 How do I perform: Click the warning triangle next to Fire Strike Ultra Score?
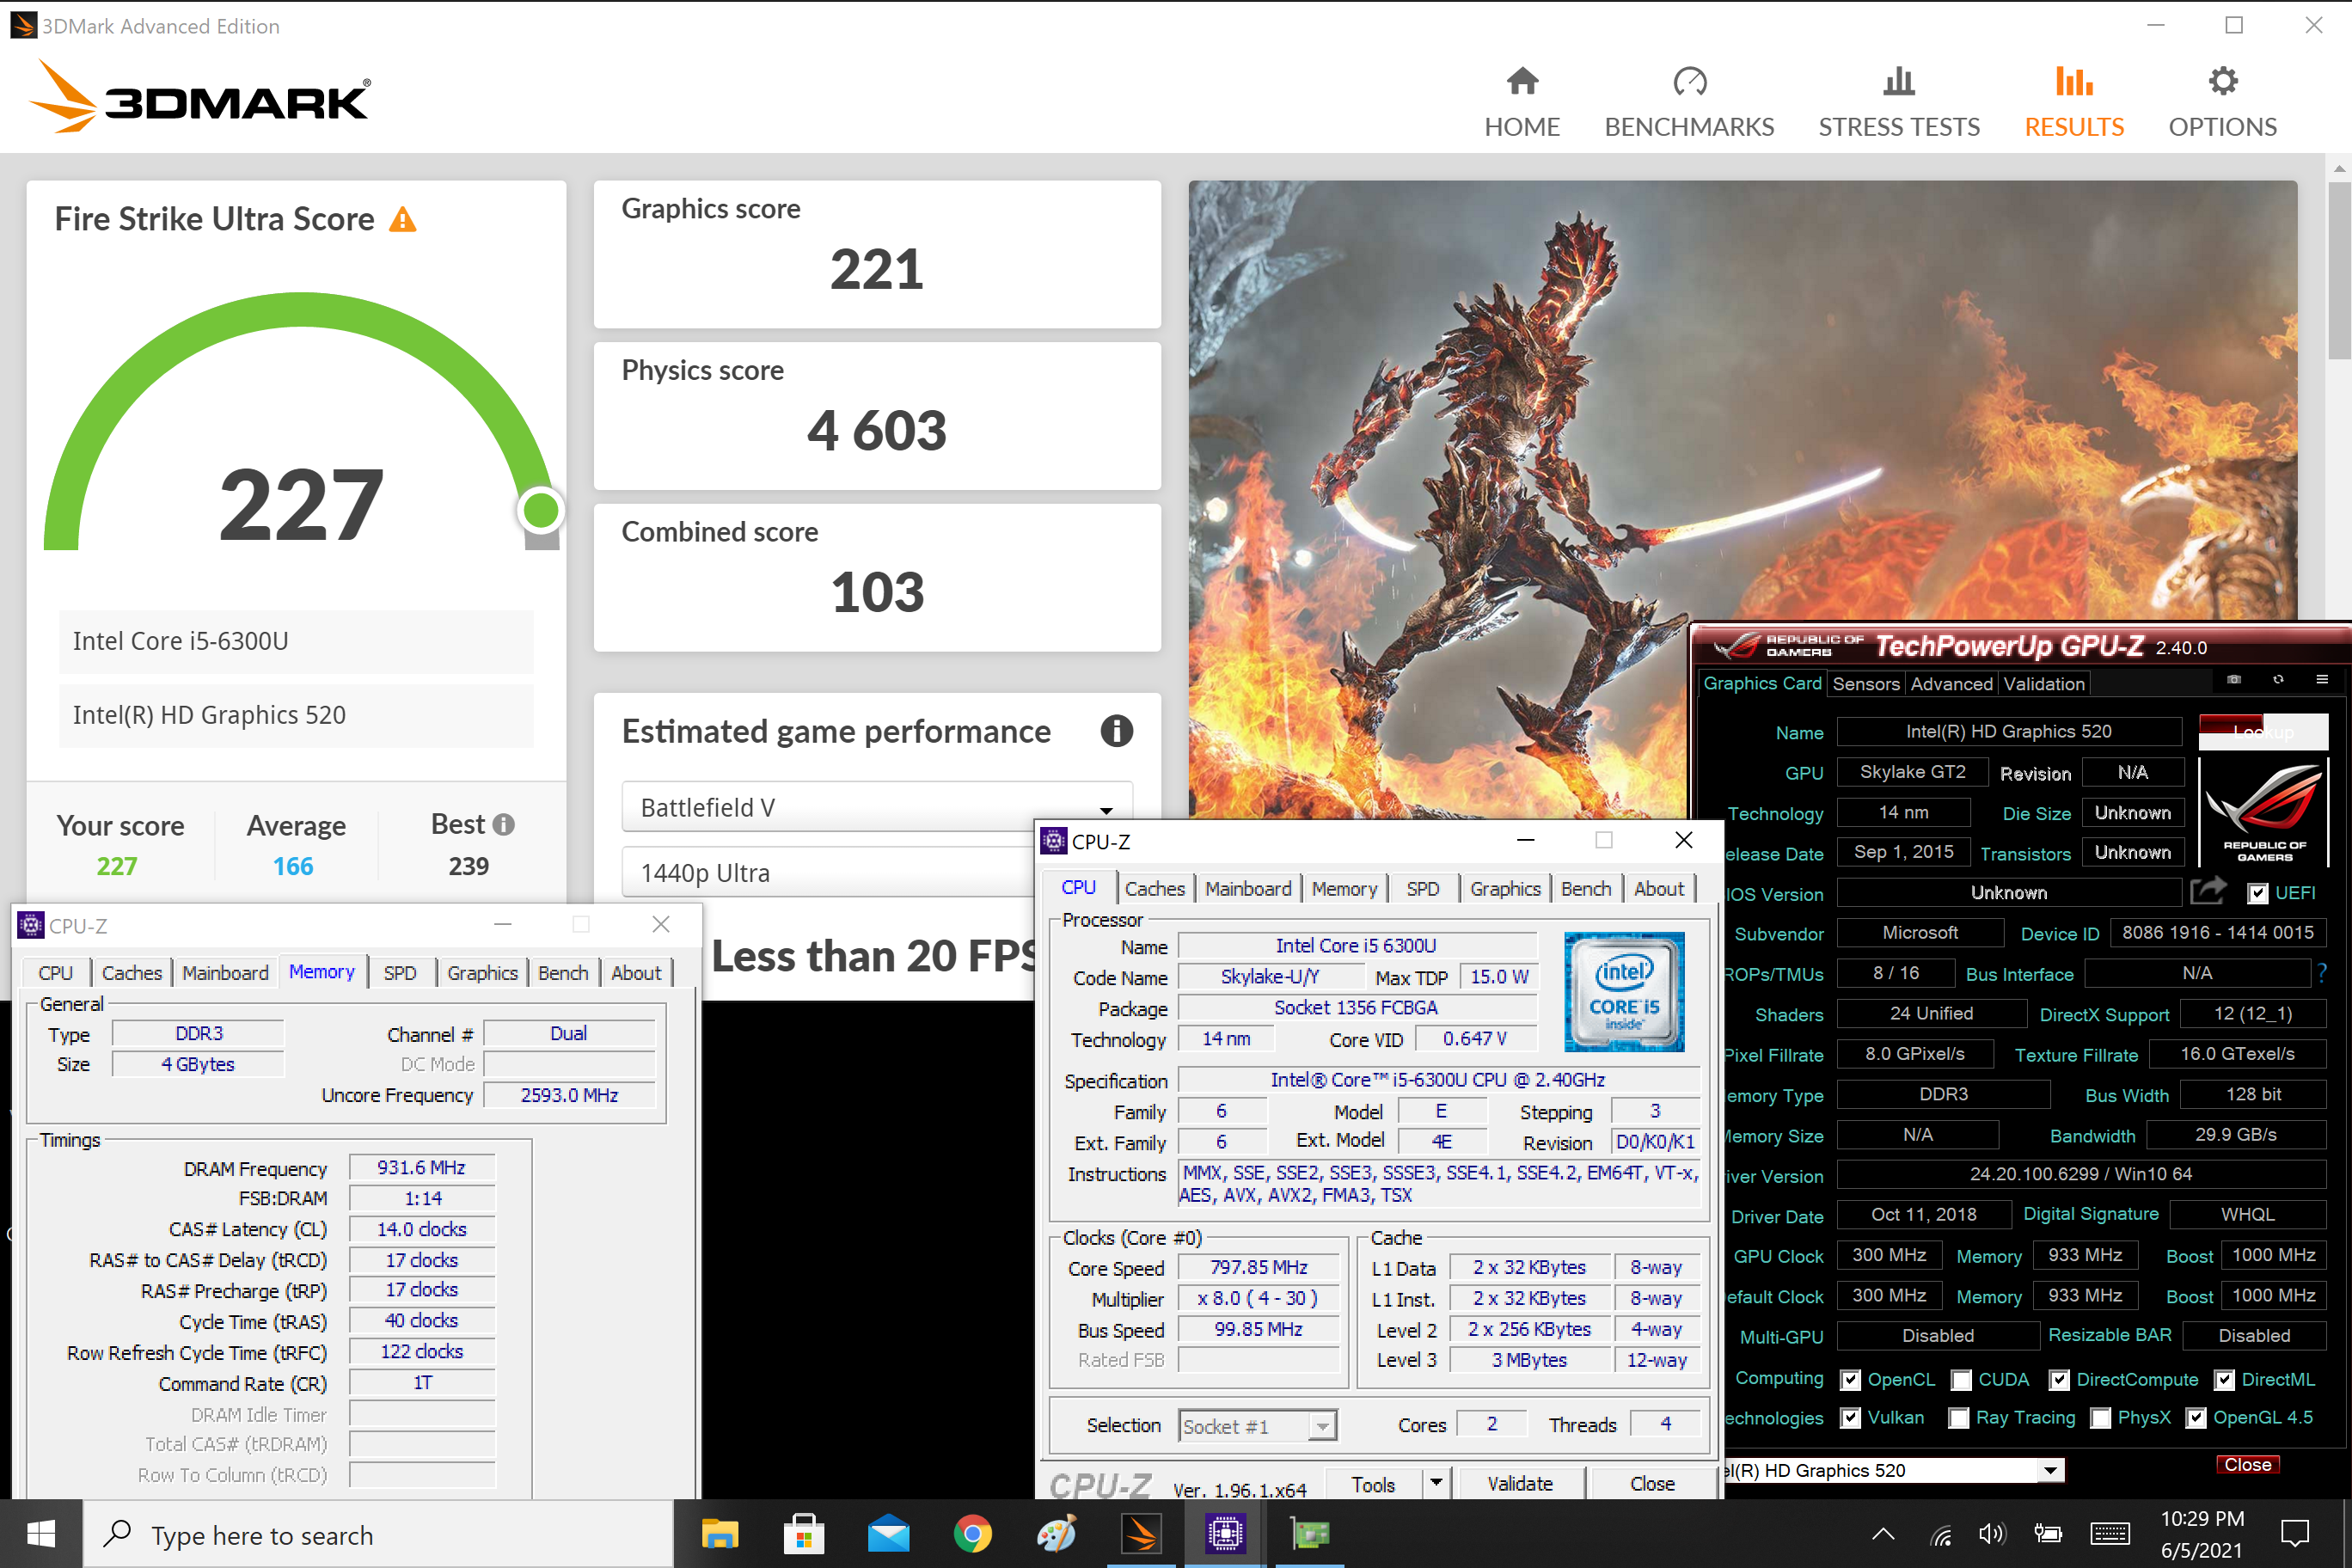pyautogui.click(x=402, y=219)
